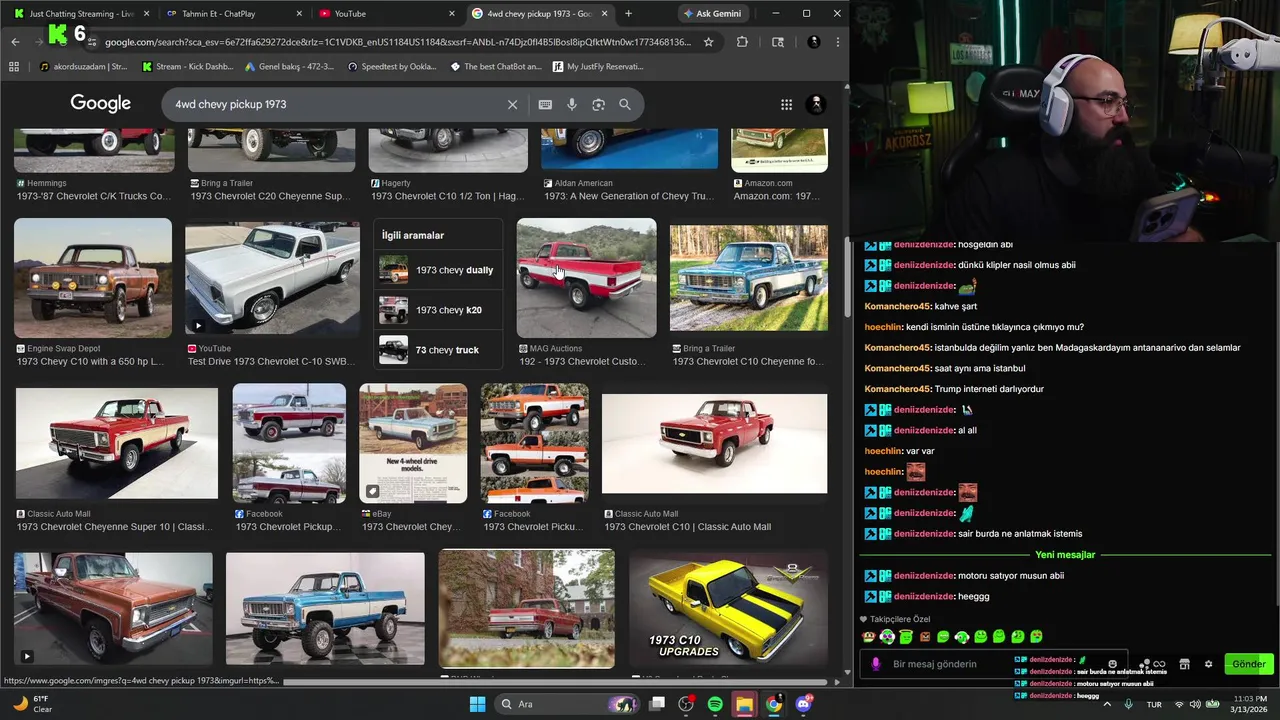Open the on-screen keyboard input tool
This screenshot has height=720, width=1280.
pos(545,104)
